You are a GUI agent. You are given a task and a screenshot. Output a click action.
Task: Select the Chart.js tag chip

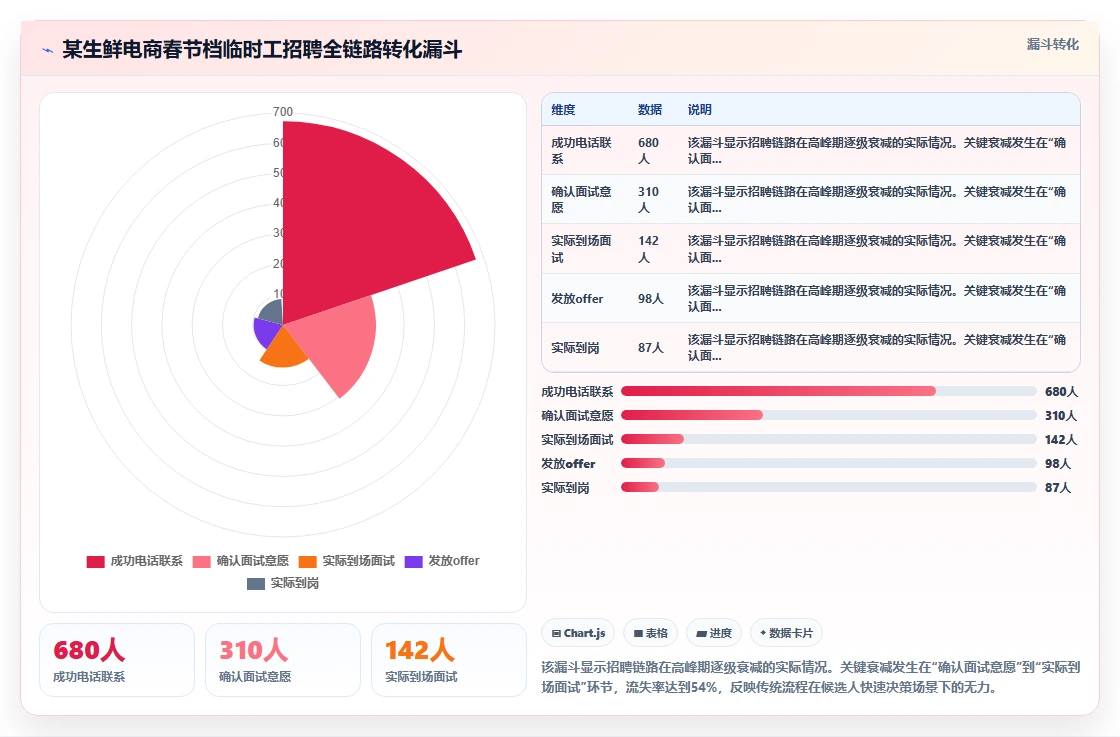(578, 633)
